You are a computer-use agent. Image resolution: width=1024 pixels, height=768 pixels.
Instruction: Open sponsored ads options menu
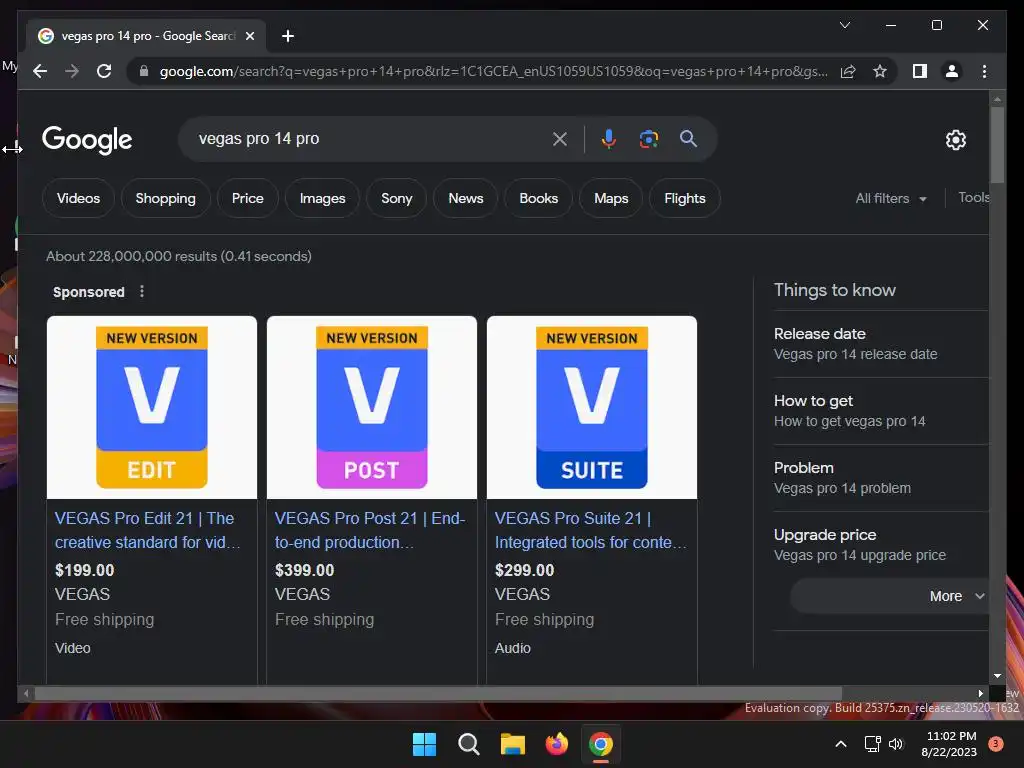tap(142, 291)
